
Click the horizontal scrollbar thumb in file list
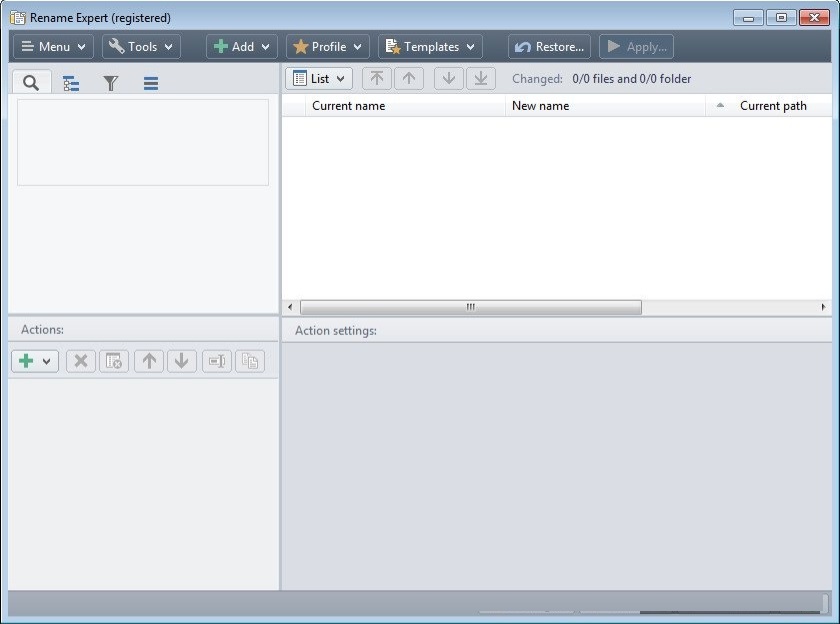(x=470, y=307)
